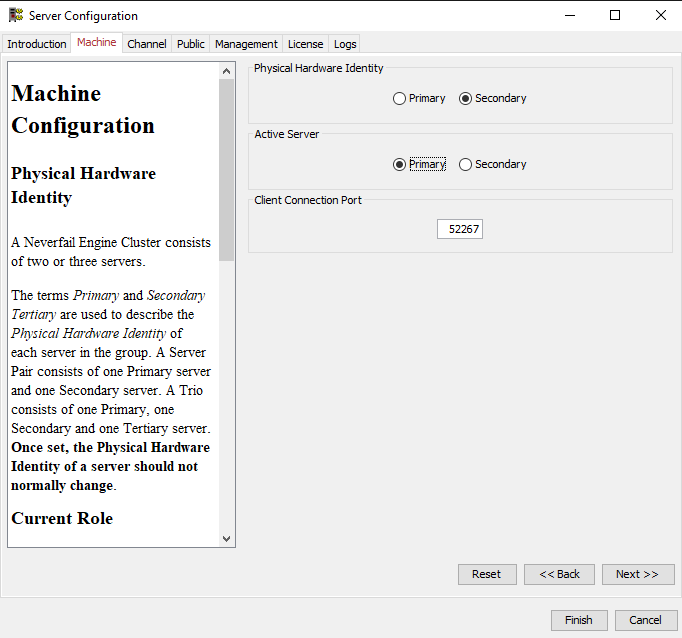Maximize the Server Configuration window
This screenshot has height=638, width=682.
615,16
